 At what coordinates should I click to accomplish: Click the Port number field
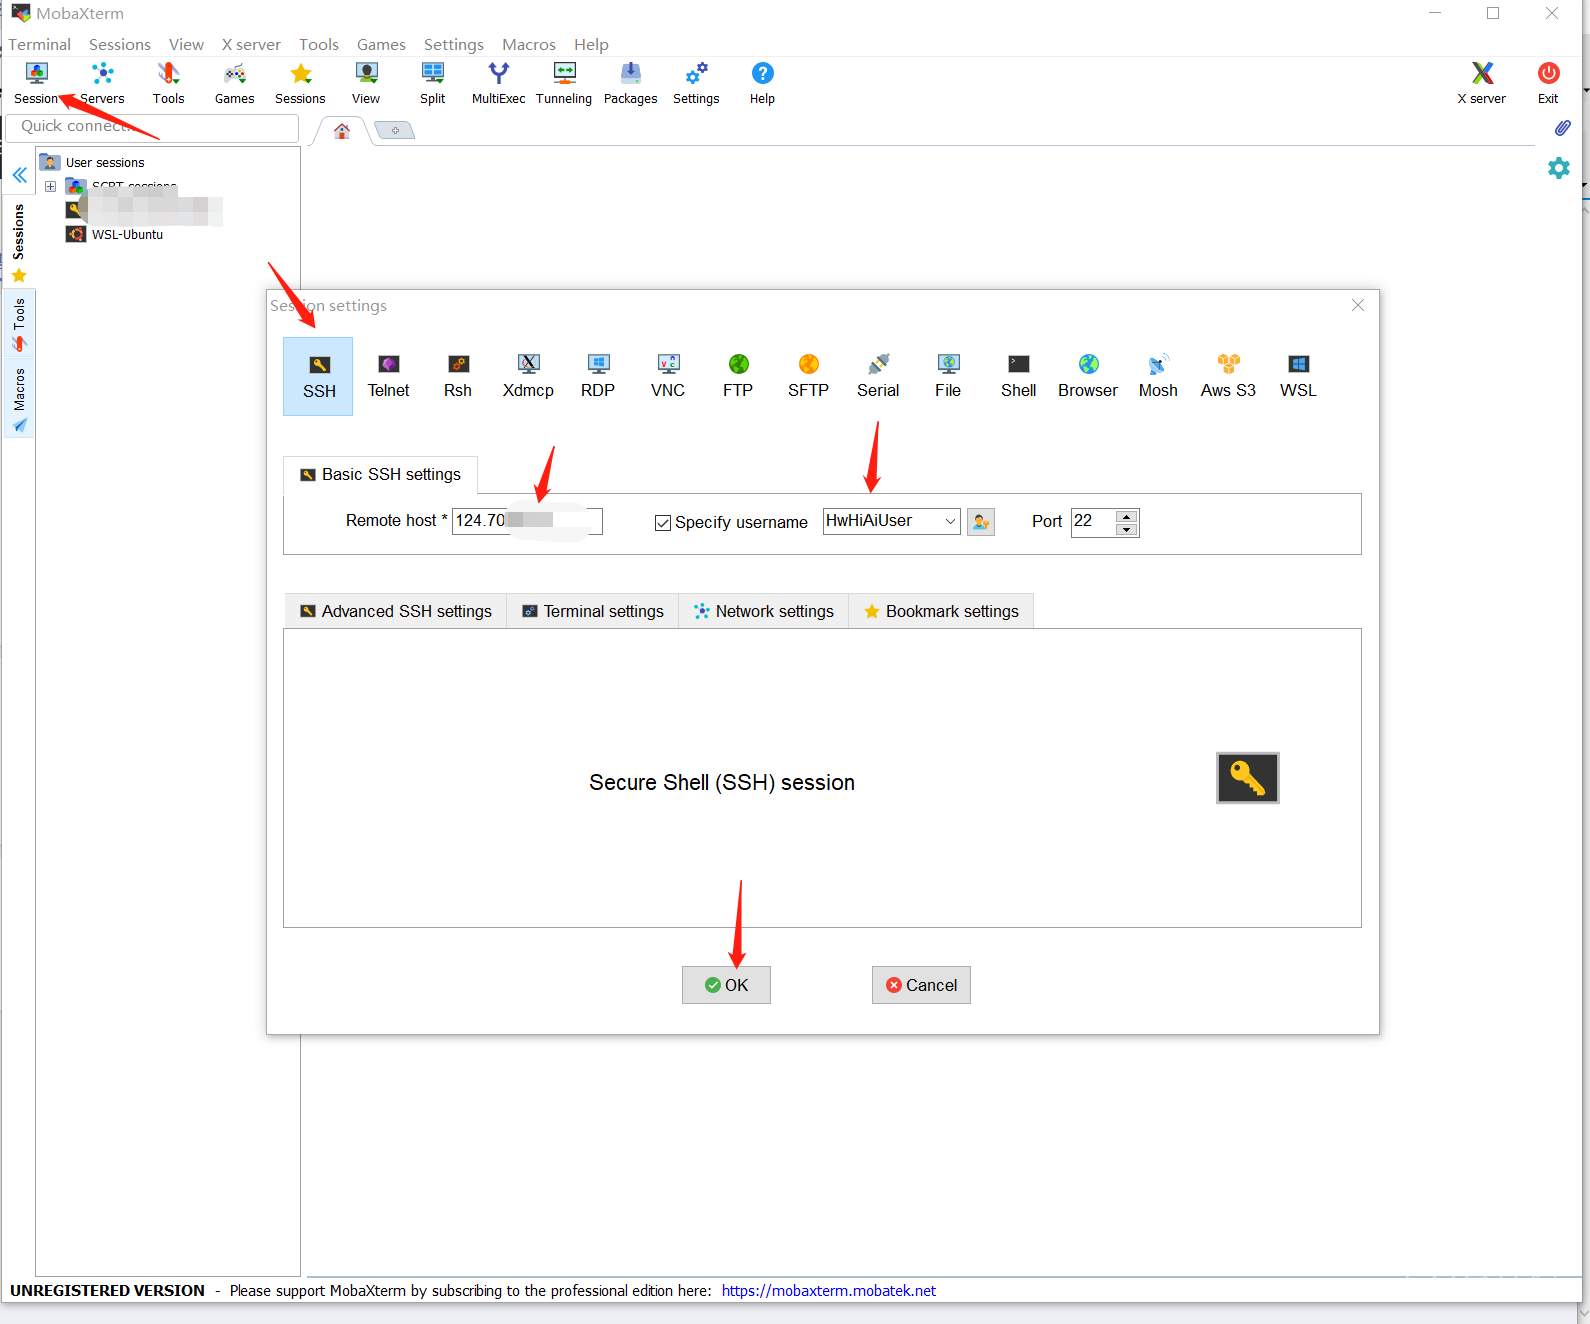[x=1093, y=522]
